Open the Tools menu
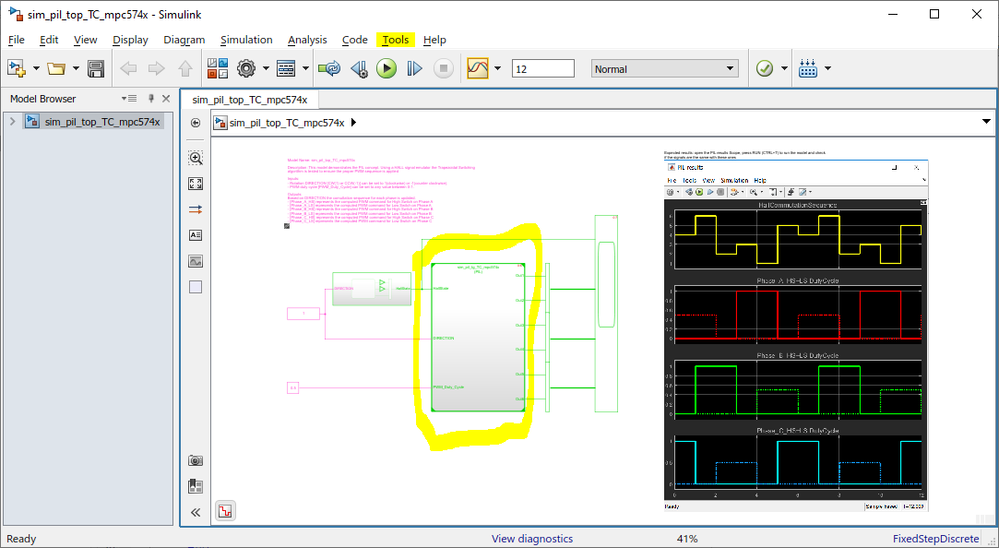The image size is (999, 548). [x=395, y=40]
